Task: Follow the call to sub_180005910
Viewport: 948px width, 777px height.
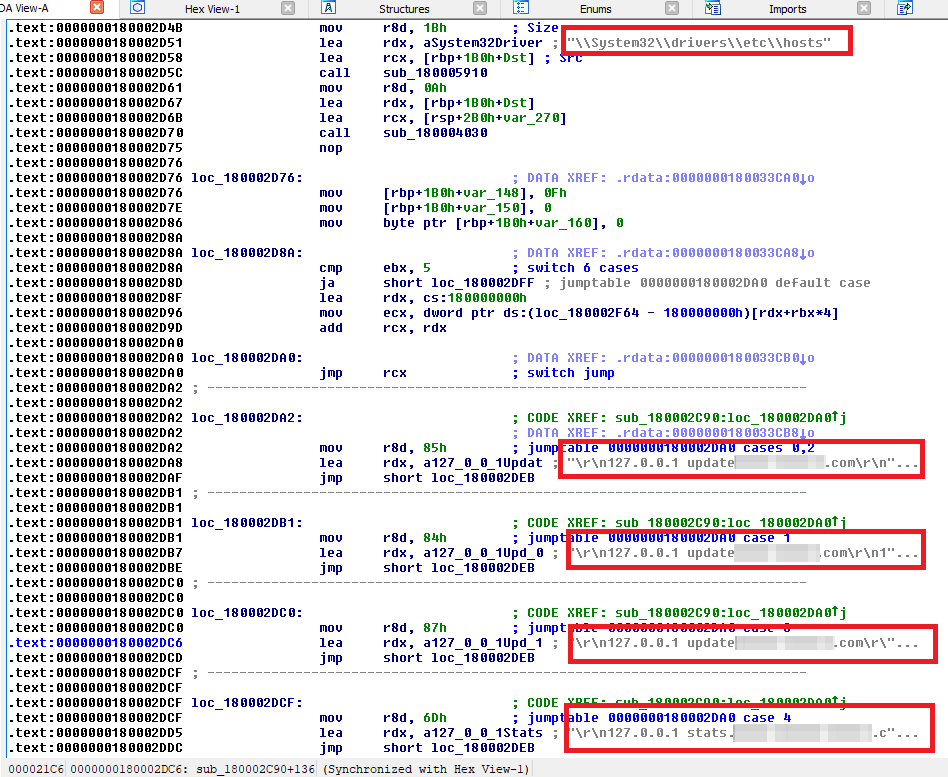Action: [435, 73]
